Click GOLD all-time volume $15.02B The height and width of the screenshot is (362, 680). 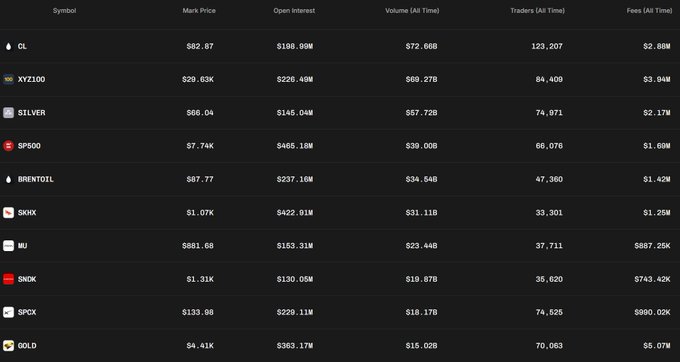(422, 346)
